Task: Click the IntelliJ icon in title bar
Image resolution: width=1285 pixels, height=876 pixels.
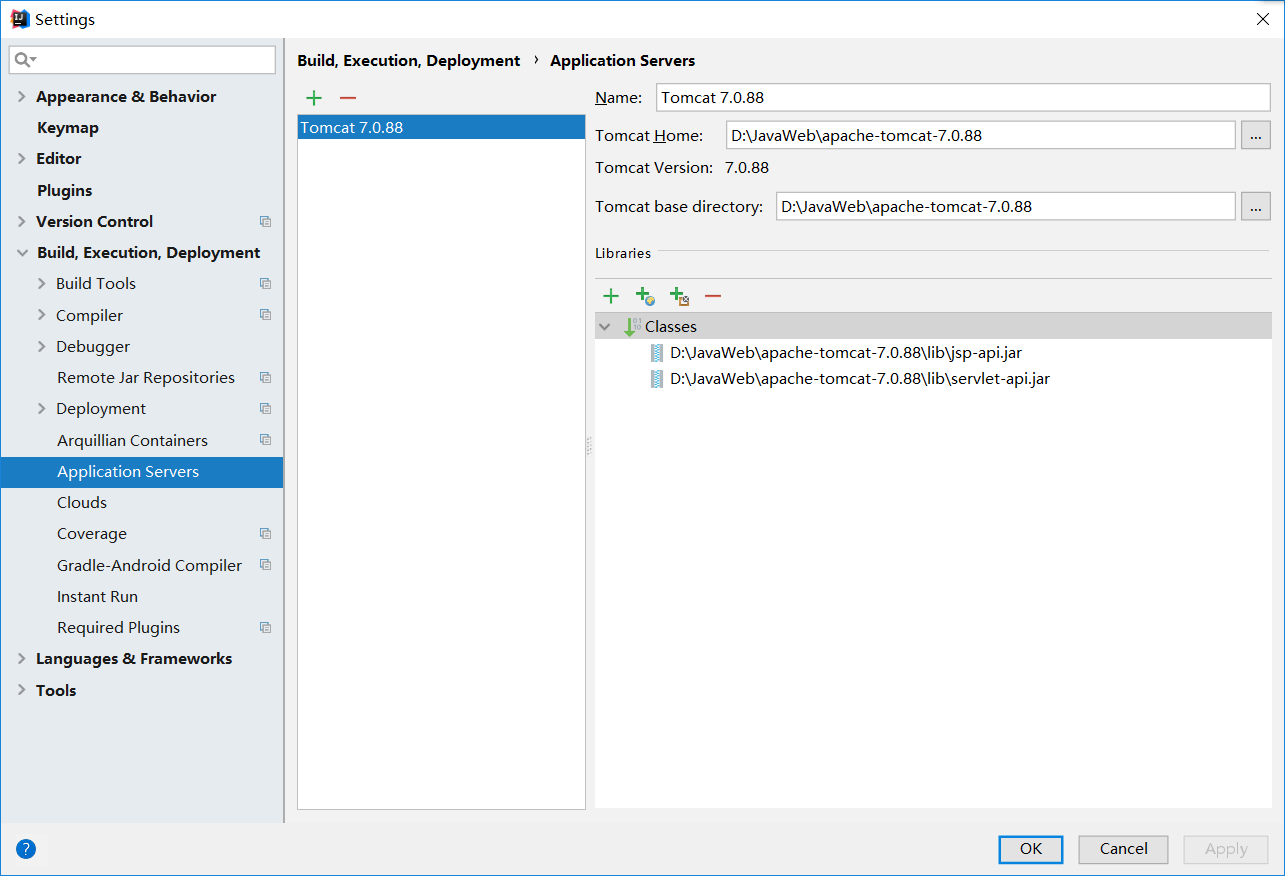Action: [19, 19]
